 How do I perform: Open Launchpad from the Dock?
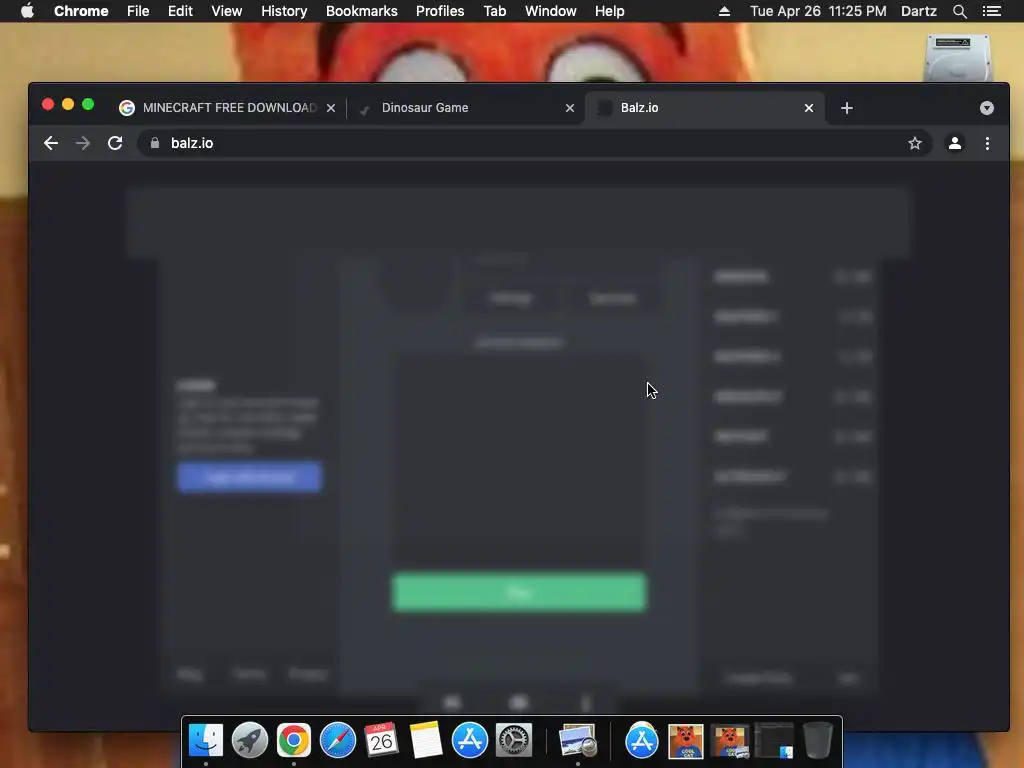click(x=249, y=740)
